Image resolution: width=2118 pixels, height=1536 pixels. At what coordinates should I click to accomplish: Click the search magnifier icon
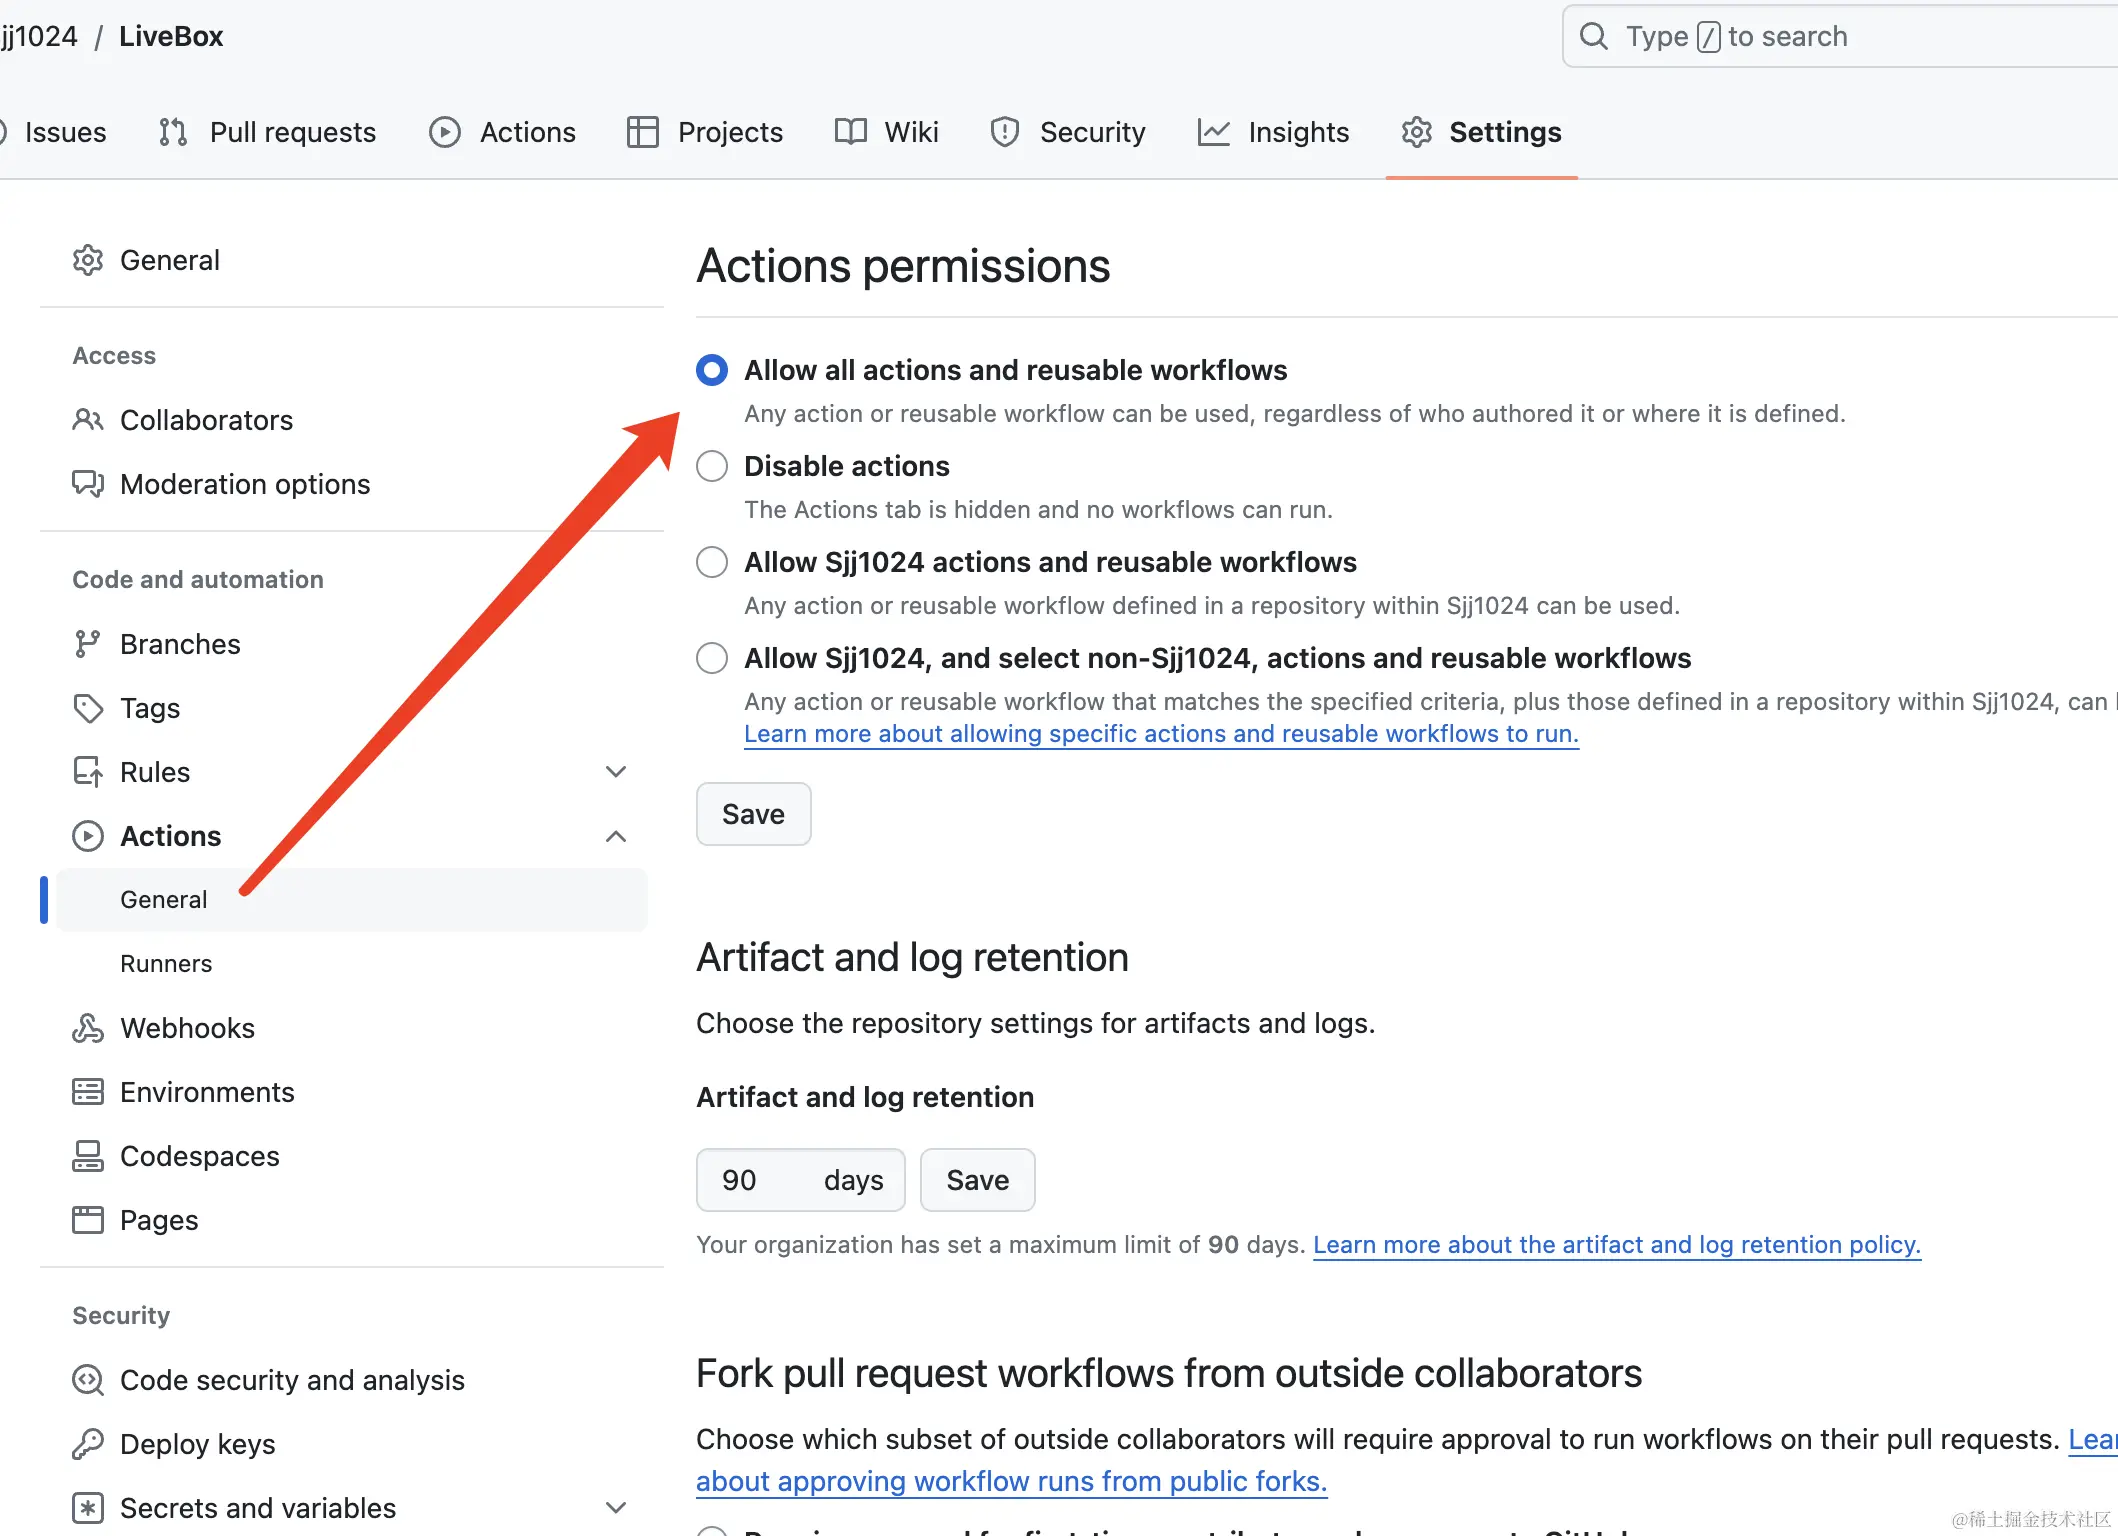click(1593, 37)
